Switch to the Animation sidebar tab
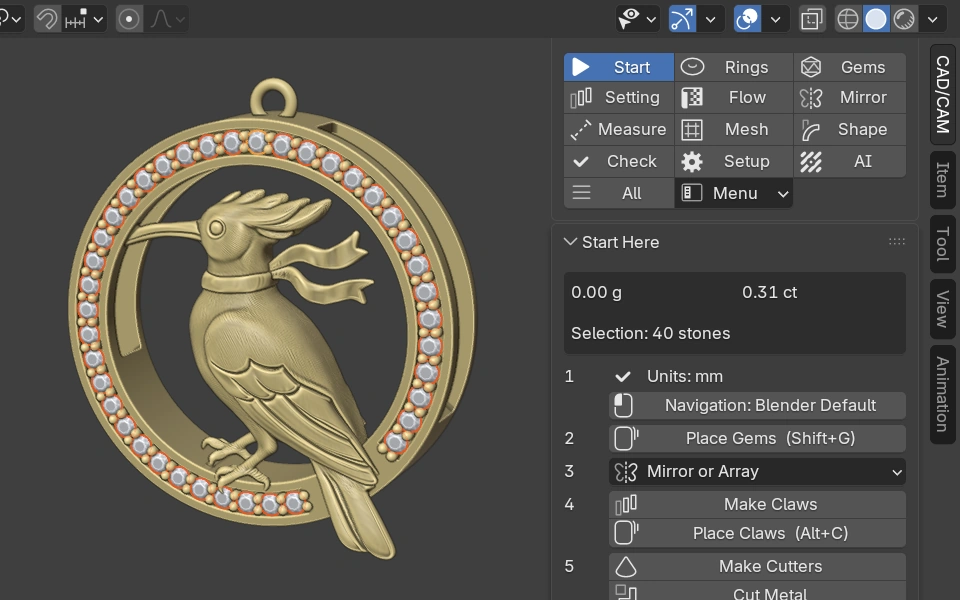 point(943,394)
